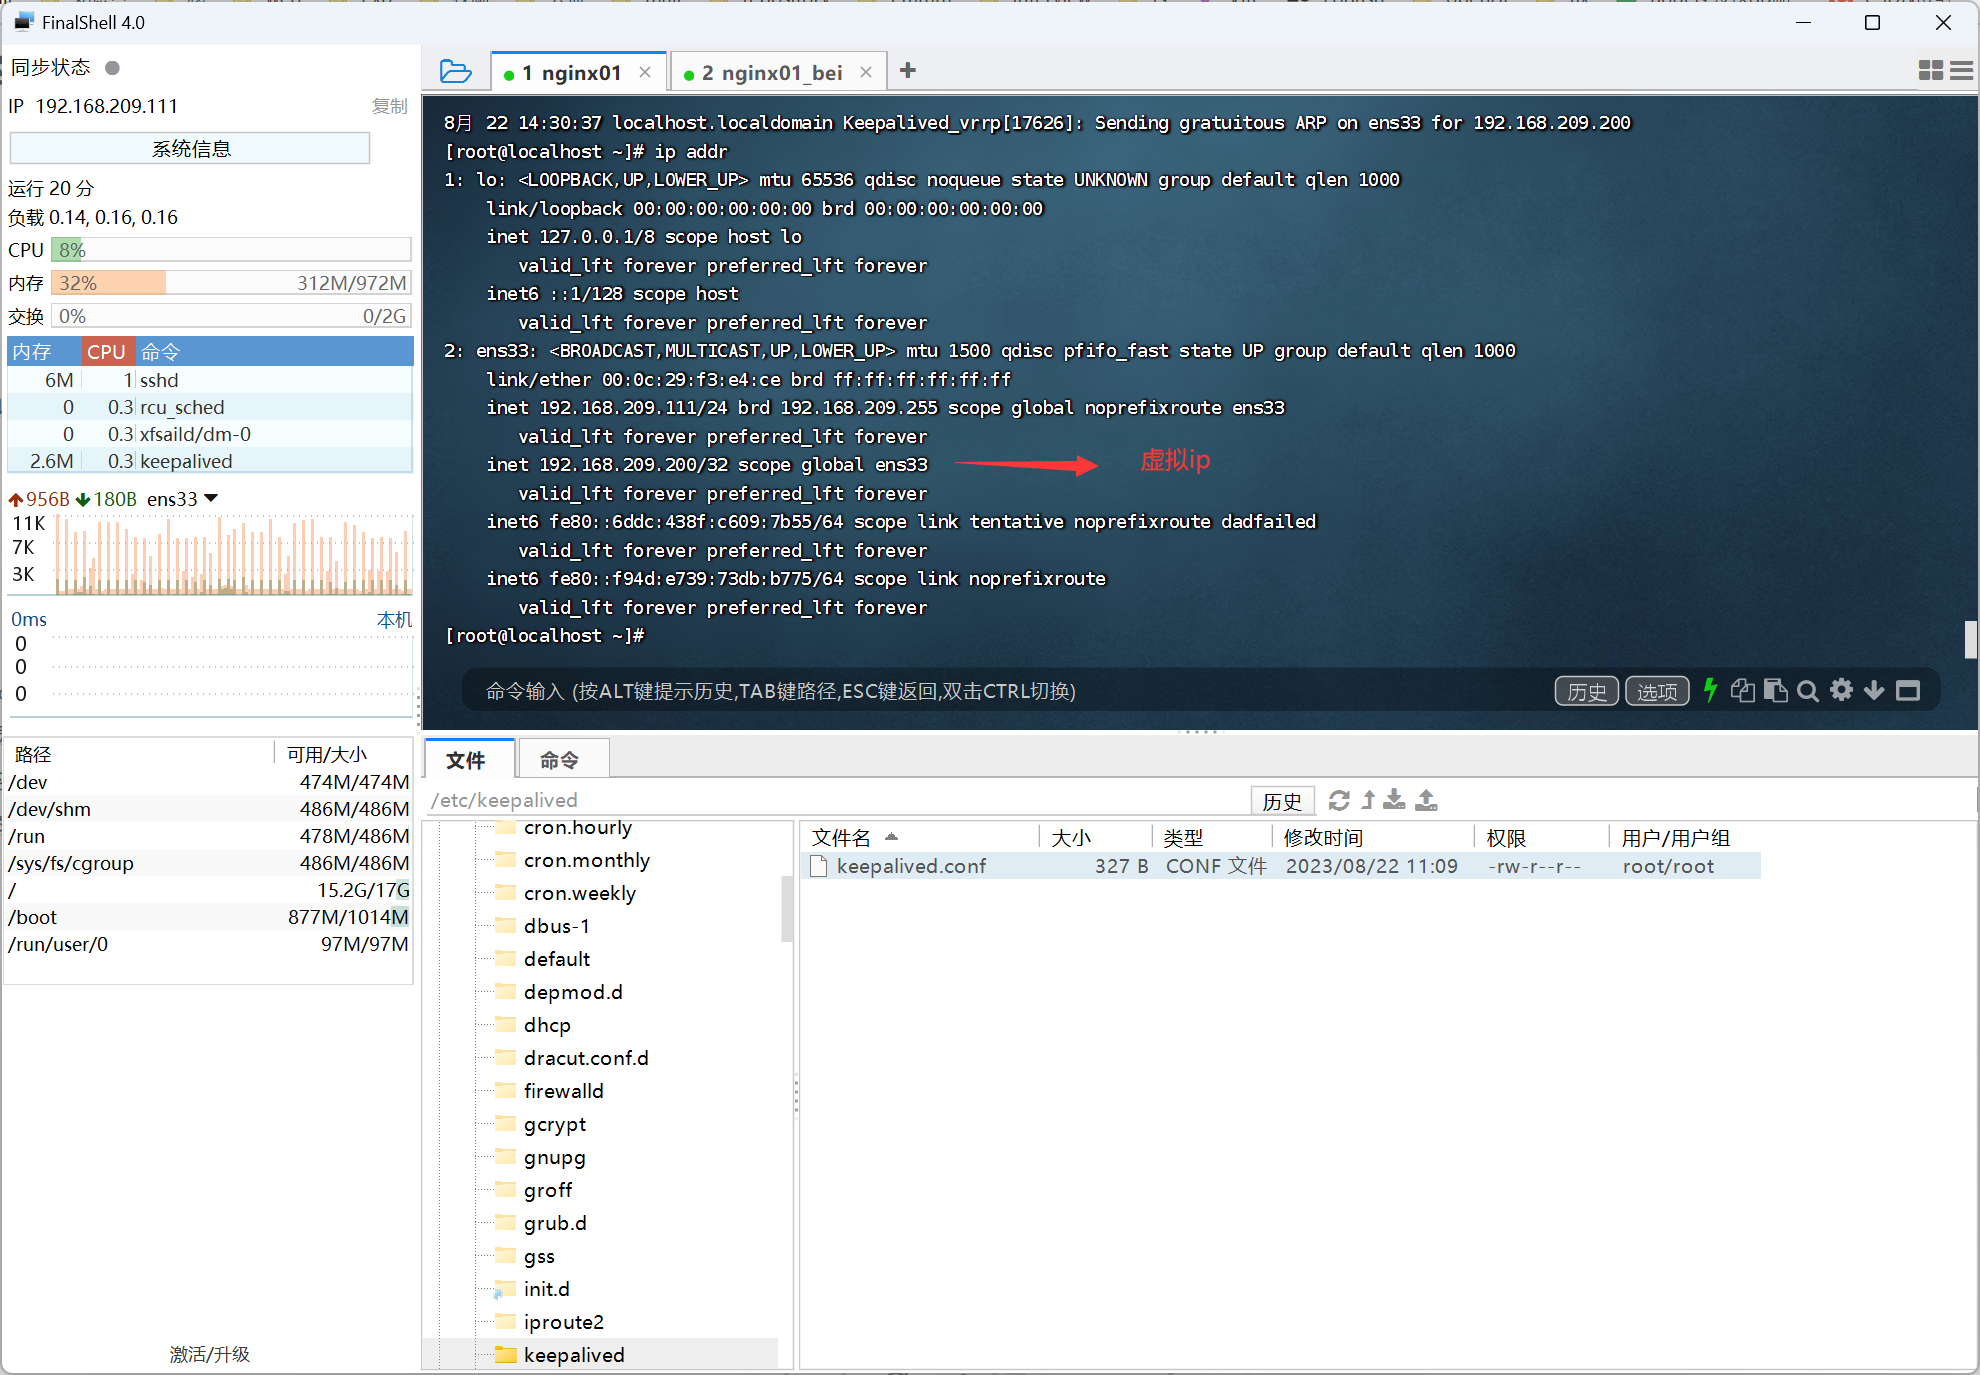Screen dimensions: 1980x1375
Task: Sort disk list by 可用/大小 header
Action: 342,754
